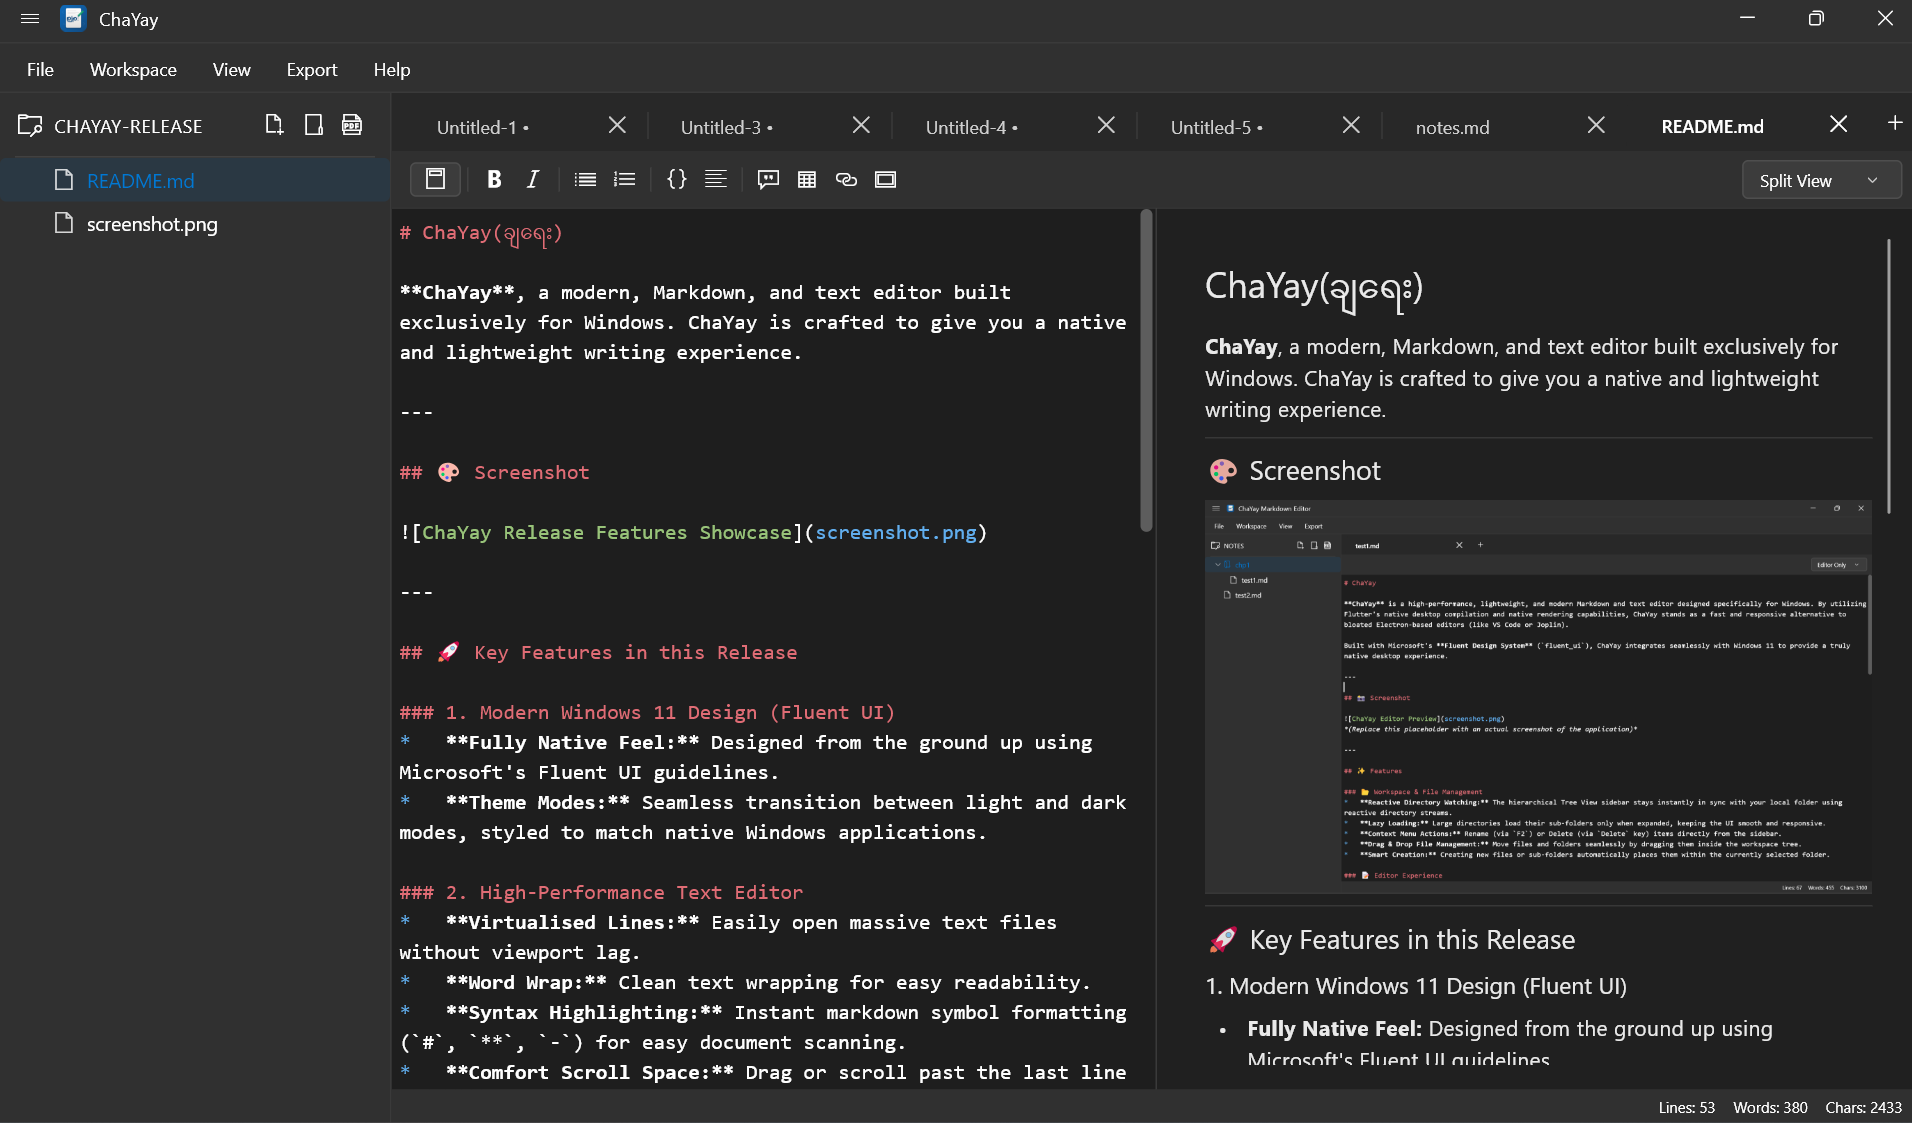Click the Chars: 2433 status entry
The width and height of the screenshot is (1912, 1123).
pos(1863,1107)
